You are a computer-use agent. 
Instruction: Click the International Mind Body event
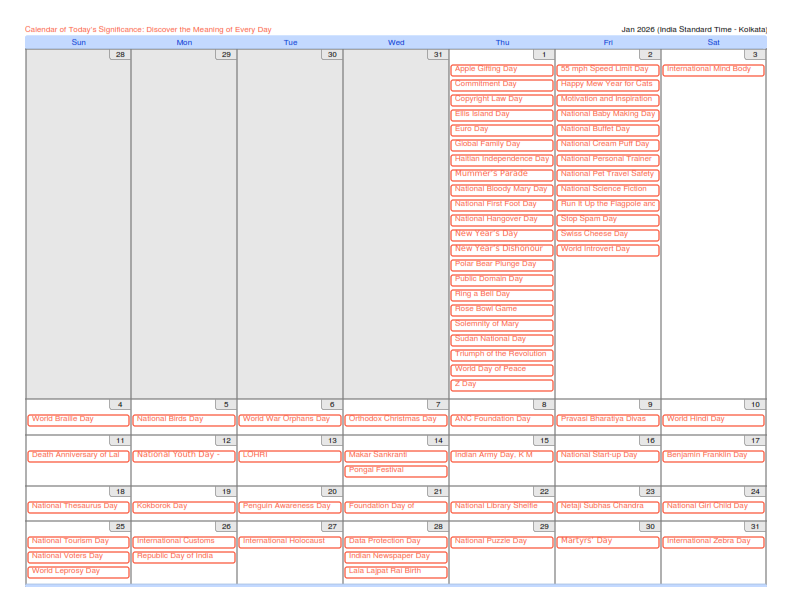713,70
